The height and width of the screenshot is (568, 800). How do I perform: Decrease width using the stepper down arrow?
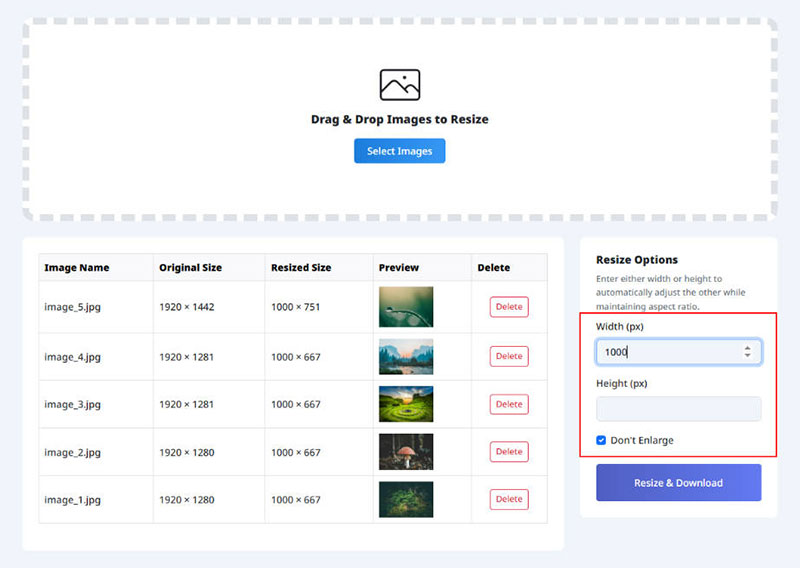[747, 355]
